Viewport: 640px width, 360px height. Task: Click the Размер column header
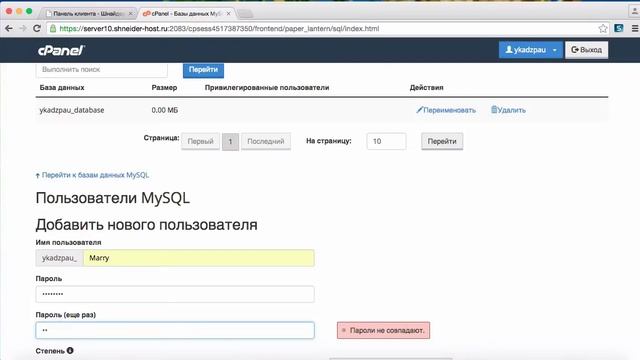(x=164, y=87)
